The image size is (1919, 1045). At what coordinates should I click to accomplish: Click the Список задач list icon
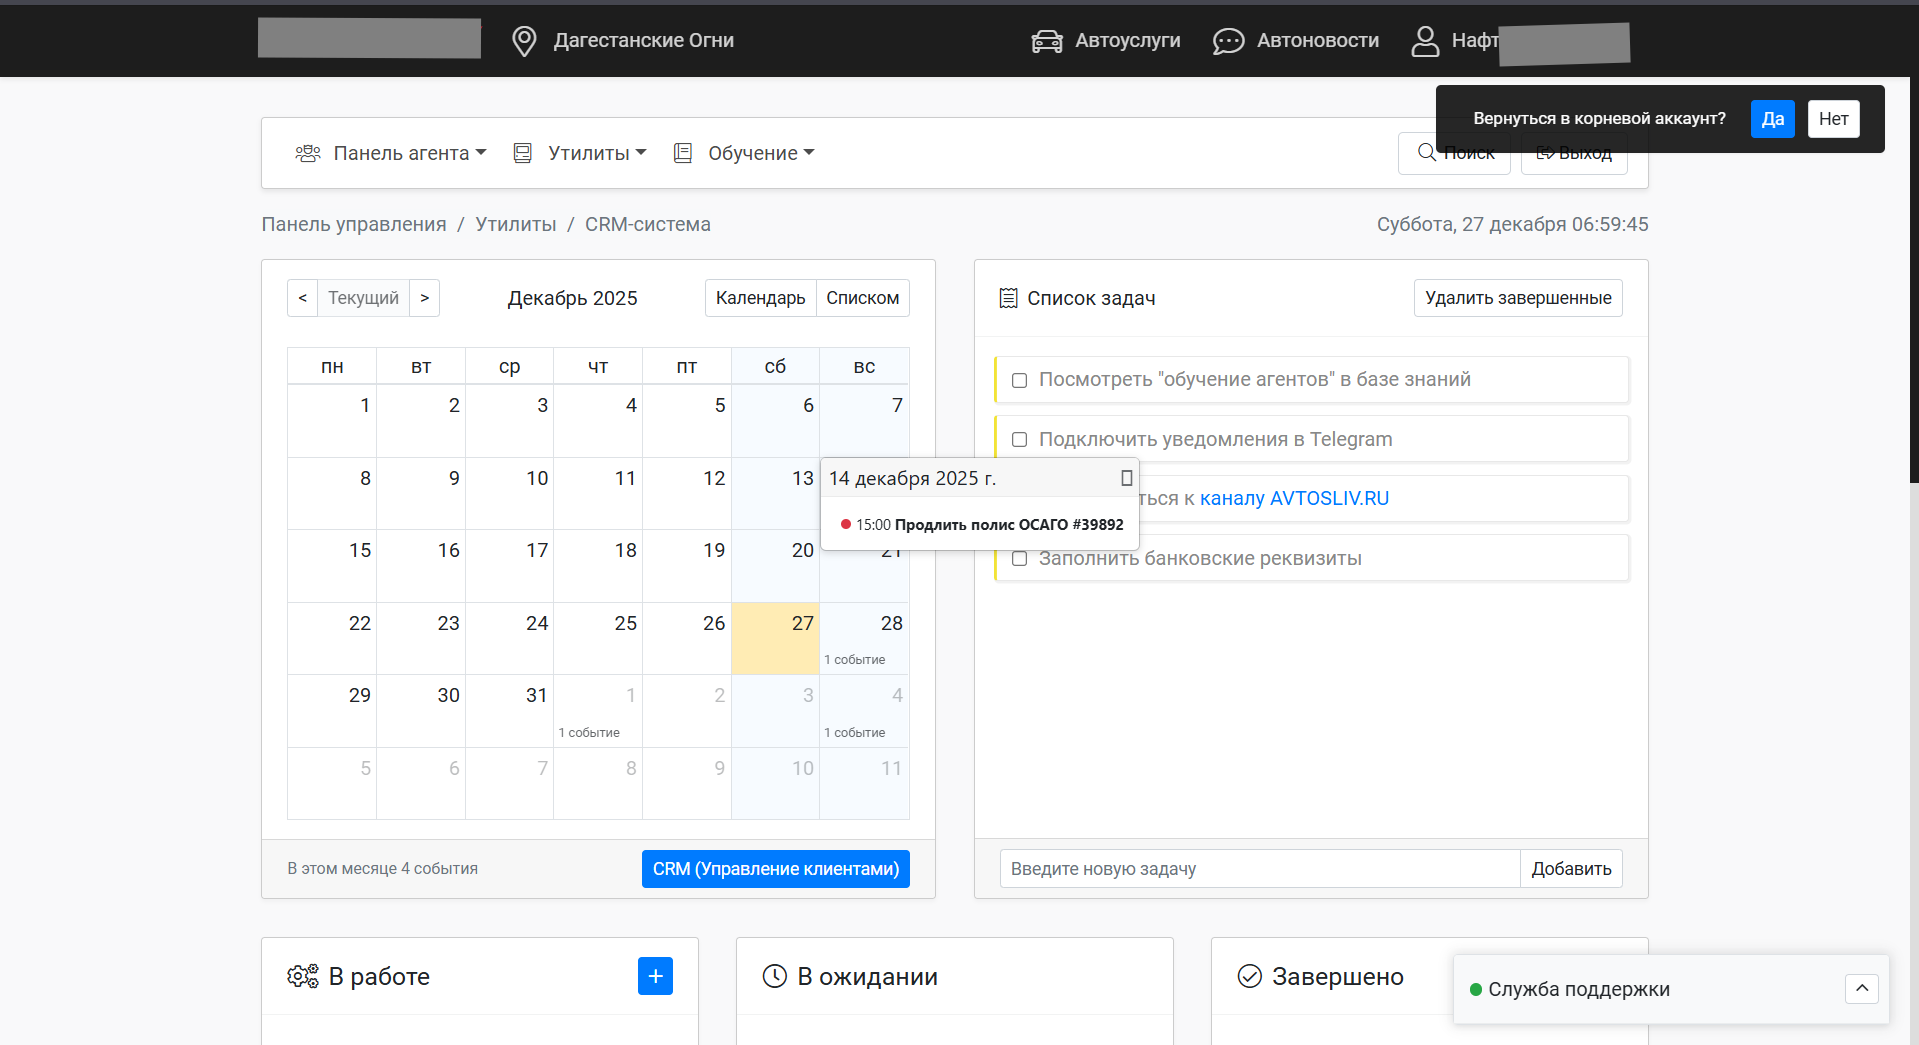tap(1009, 298)
